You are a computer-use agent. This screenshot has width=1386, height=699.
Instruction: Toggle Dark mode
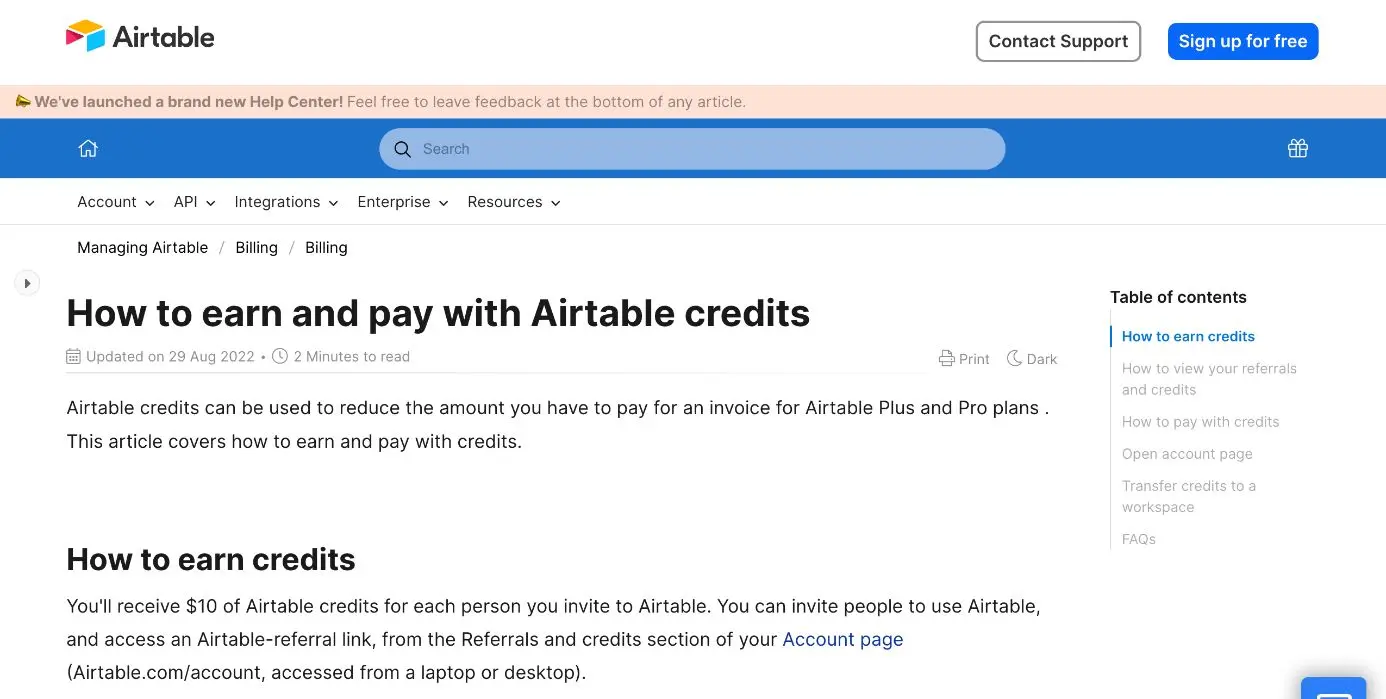tap(1031, 358)
